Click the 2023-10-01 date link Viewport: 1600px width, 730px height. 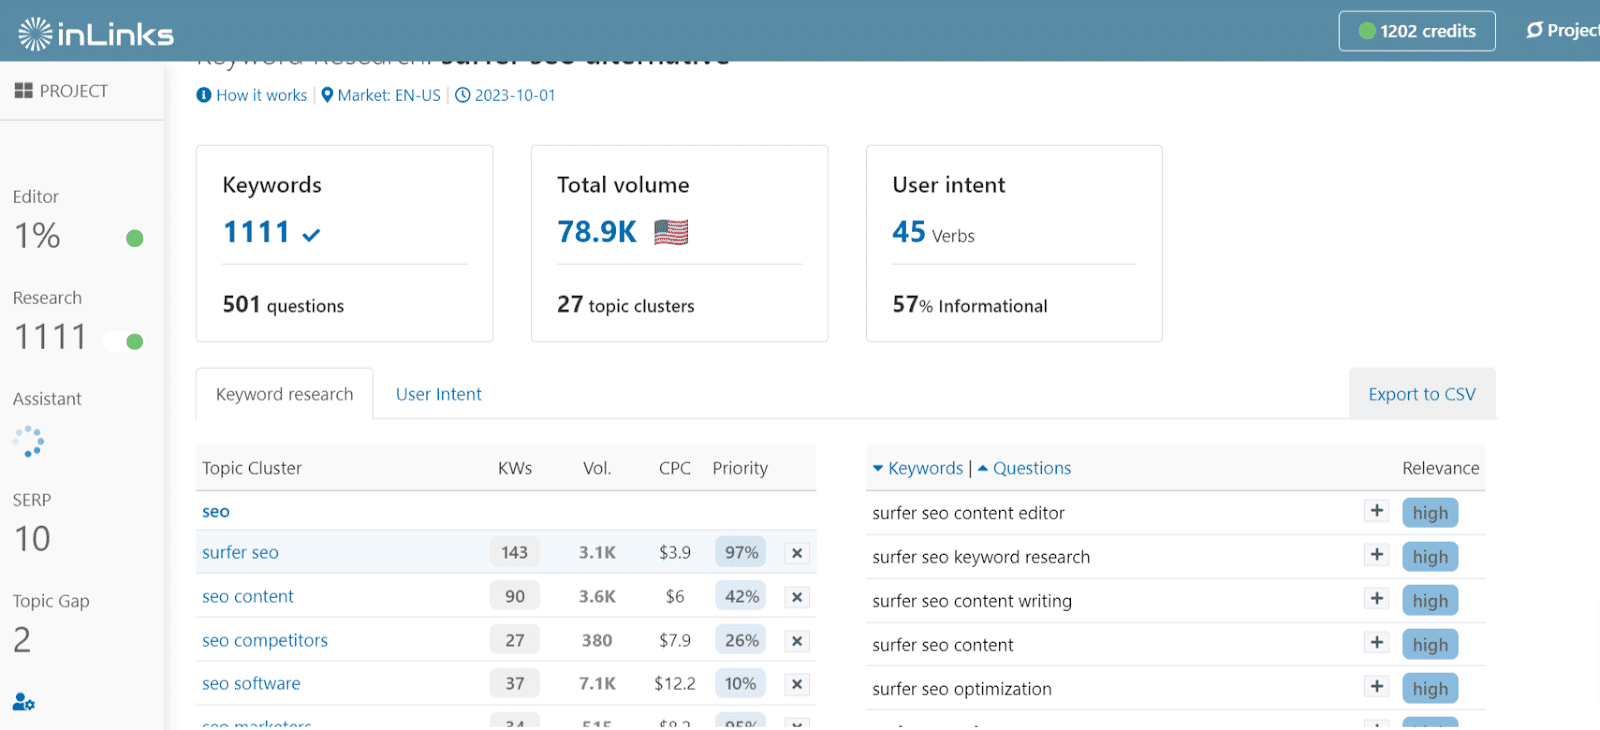pos(515,95)
